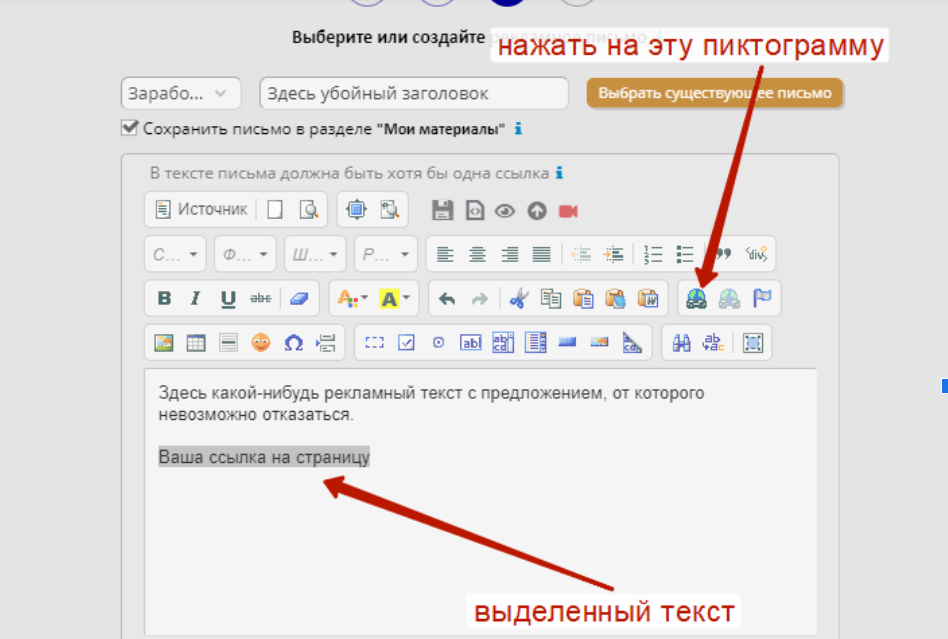
Task: Open find with the binoculars icon
Action: (681, 343)
